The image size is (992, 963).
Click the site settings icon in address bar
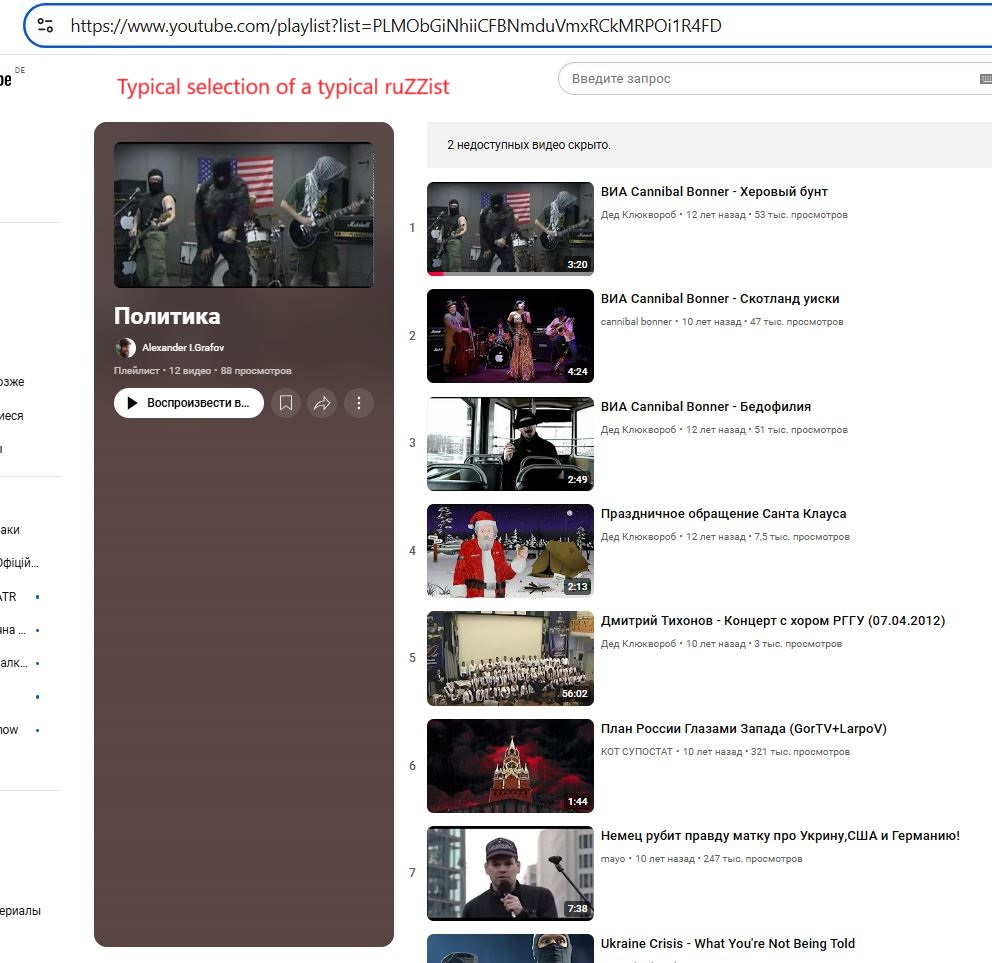(45, 25)
